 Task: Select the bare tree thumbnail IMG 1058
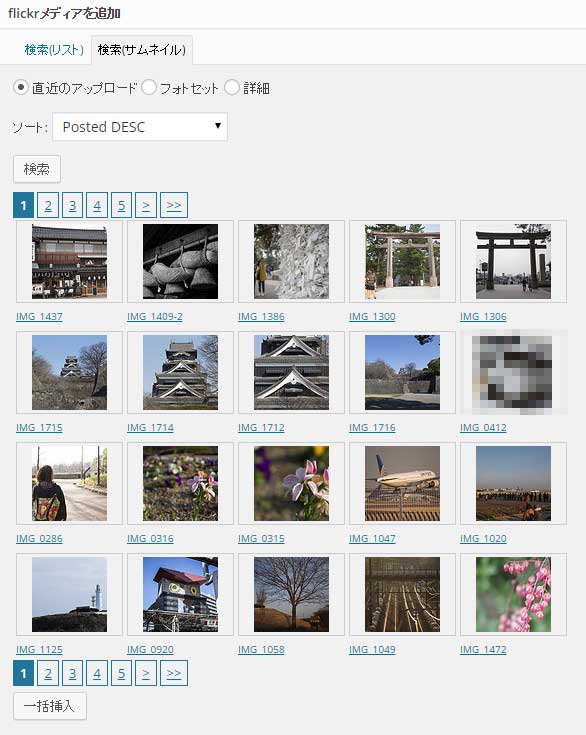point(292,594)
